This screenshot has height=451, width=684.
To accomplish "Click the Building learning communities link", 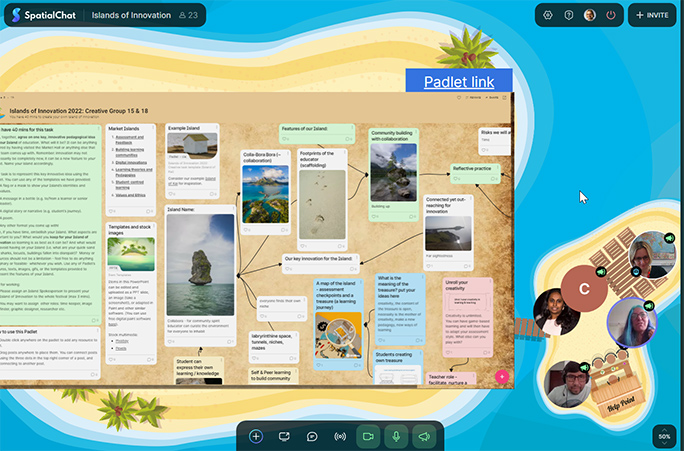I will 130,152.
